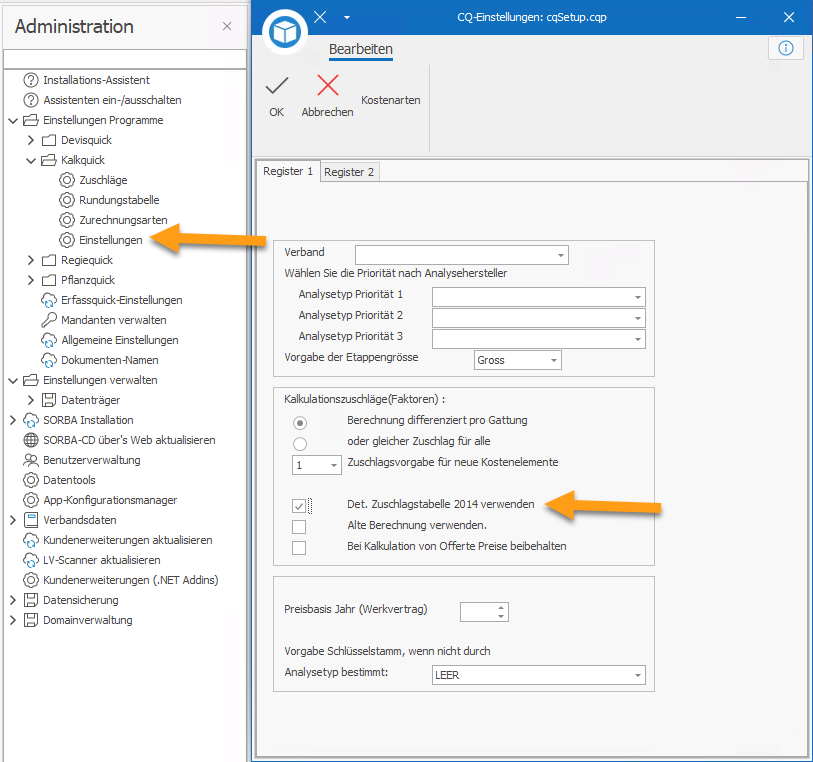Click the OK checkmark icon
The height and width of the screenshot is (762, 813).
click(277, 86)
